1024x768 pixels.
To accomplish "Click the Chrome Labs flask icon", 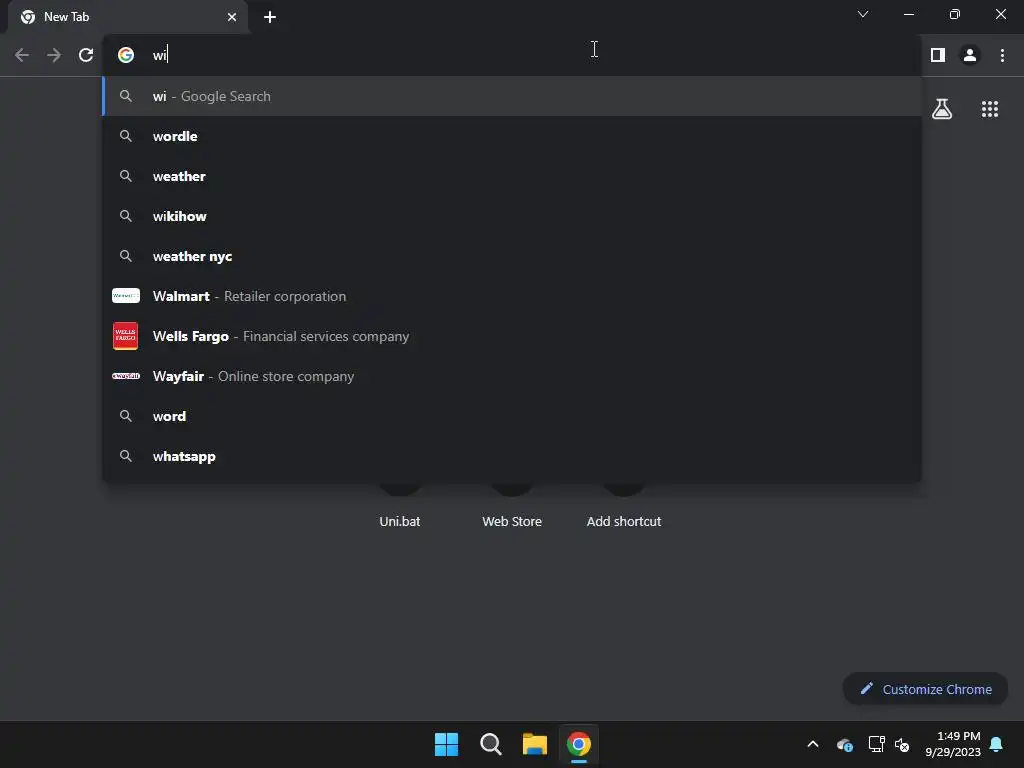I will pyautogui.click(x=942, y=108).
